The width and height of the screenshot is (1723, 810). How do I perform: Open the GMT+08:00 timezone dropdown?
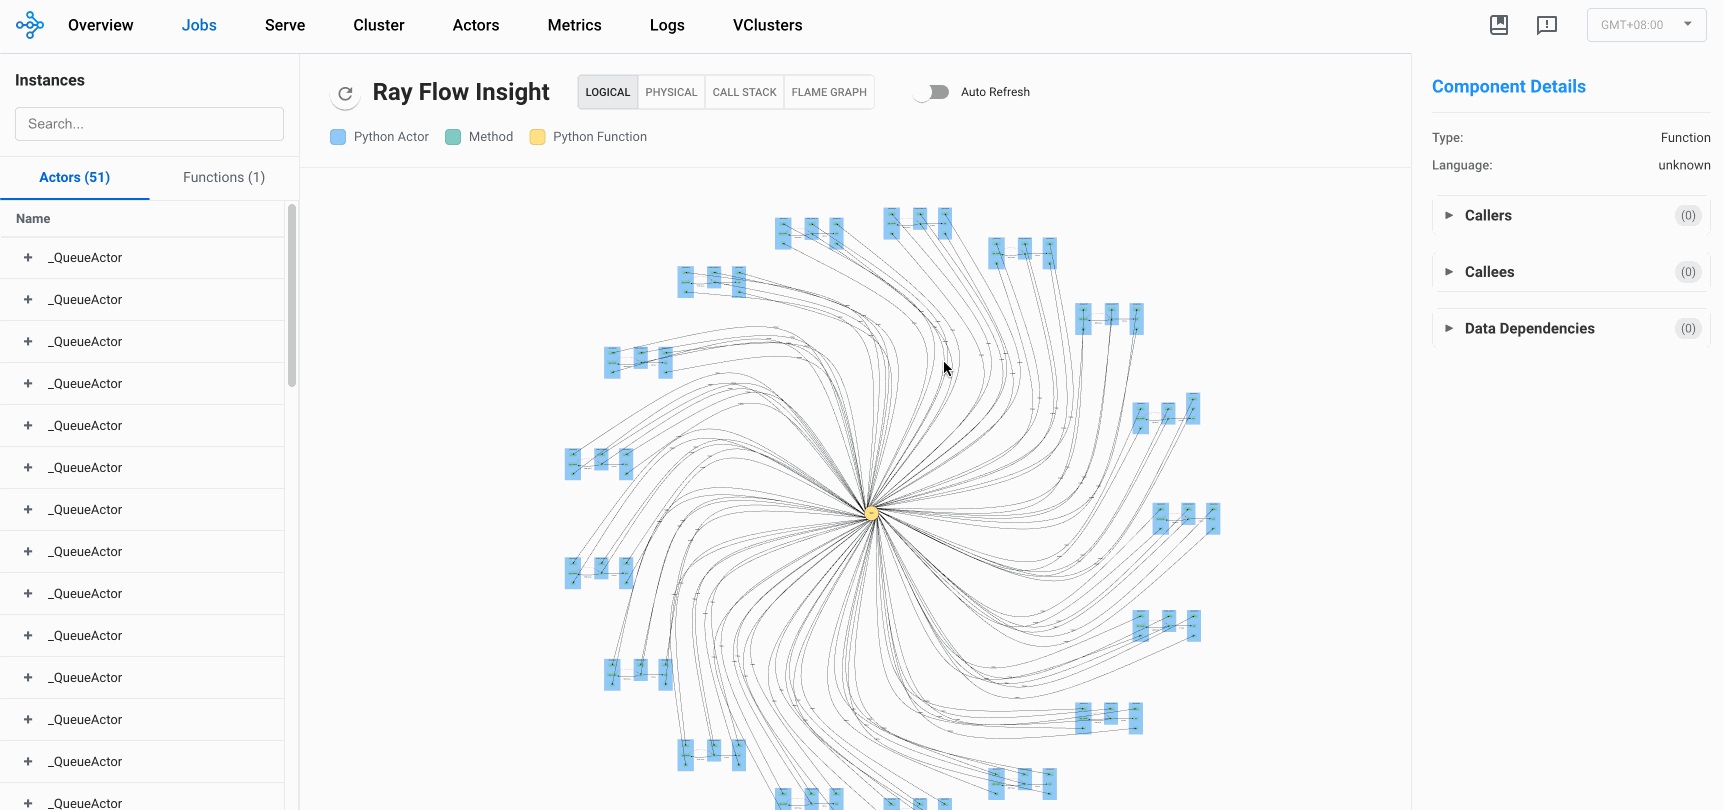(1646, 25)
